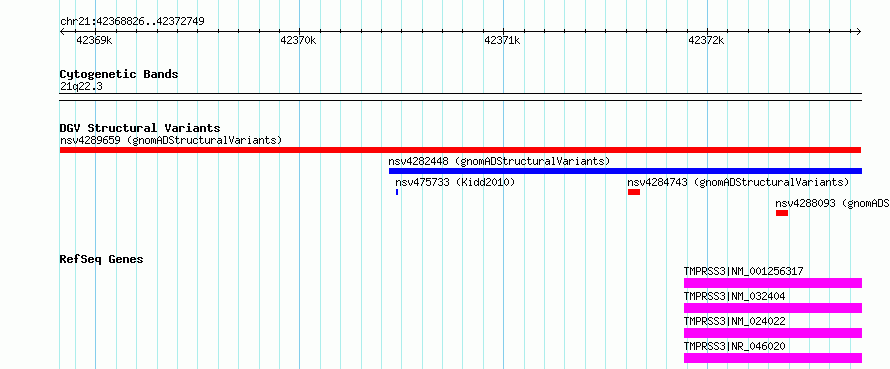Open nsv4284743 (gnomADStructuralVariants) label
Screen dimensions: 890x369
click(738, 182)
